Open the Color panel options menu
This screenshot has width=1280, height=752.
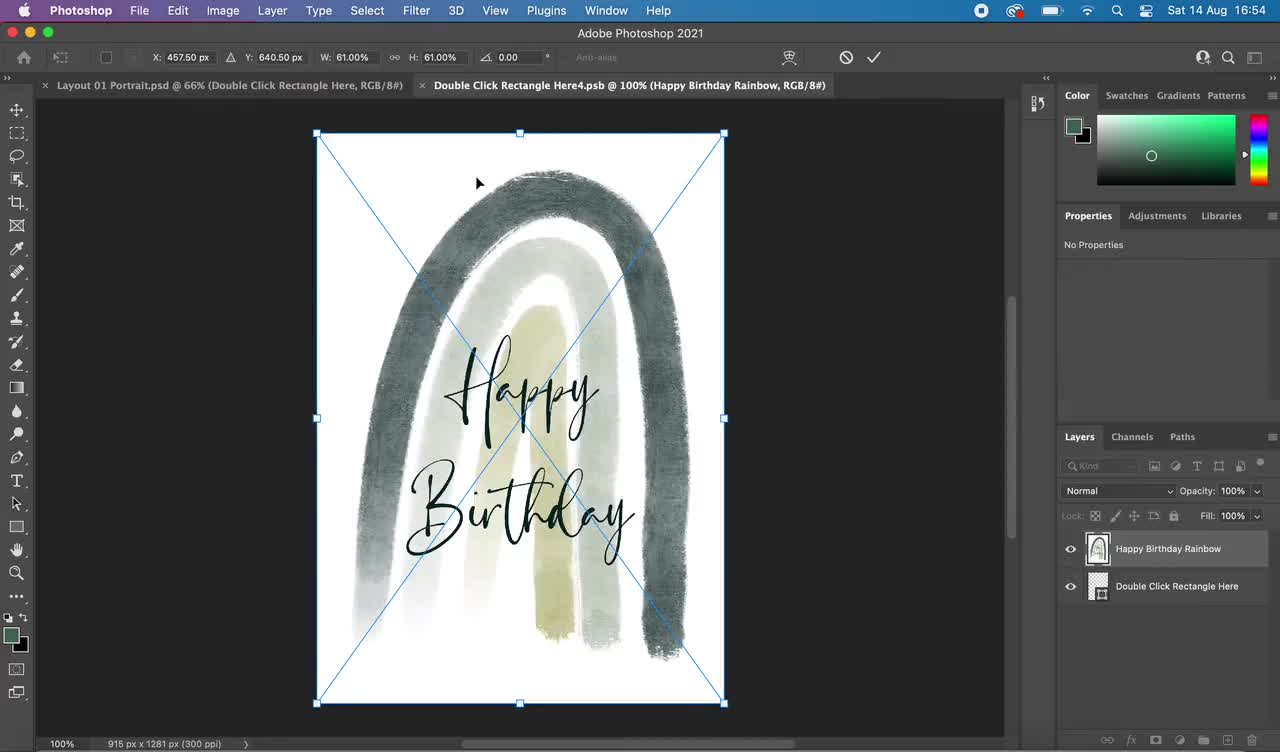(x=1272, y=96)
